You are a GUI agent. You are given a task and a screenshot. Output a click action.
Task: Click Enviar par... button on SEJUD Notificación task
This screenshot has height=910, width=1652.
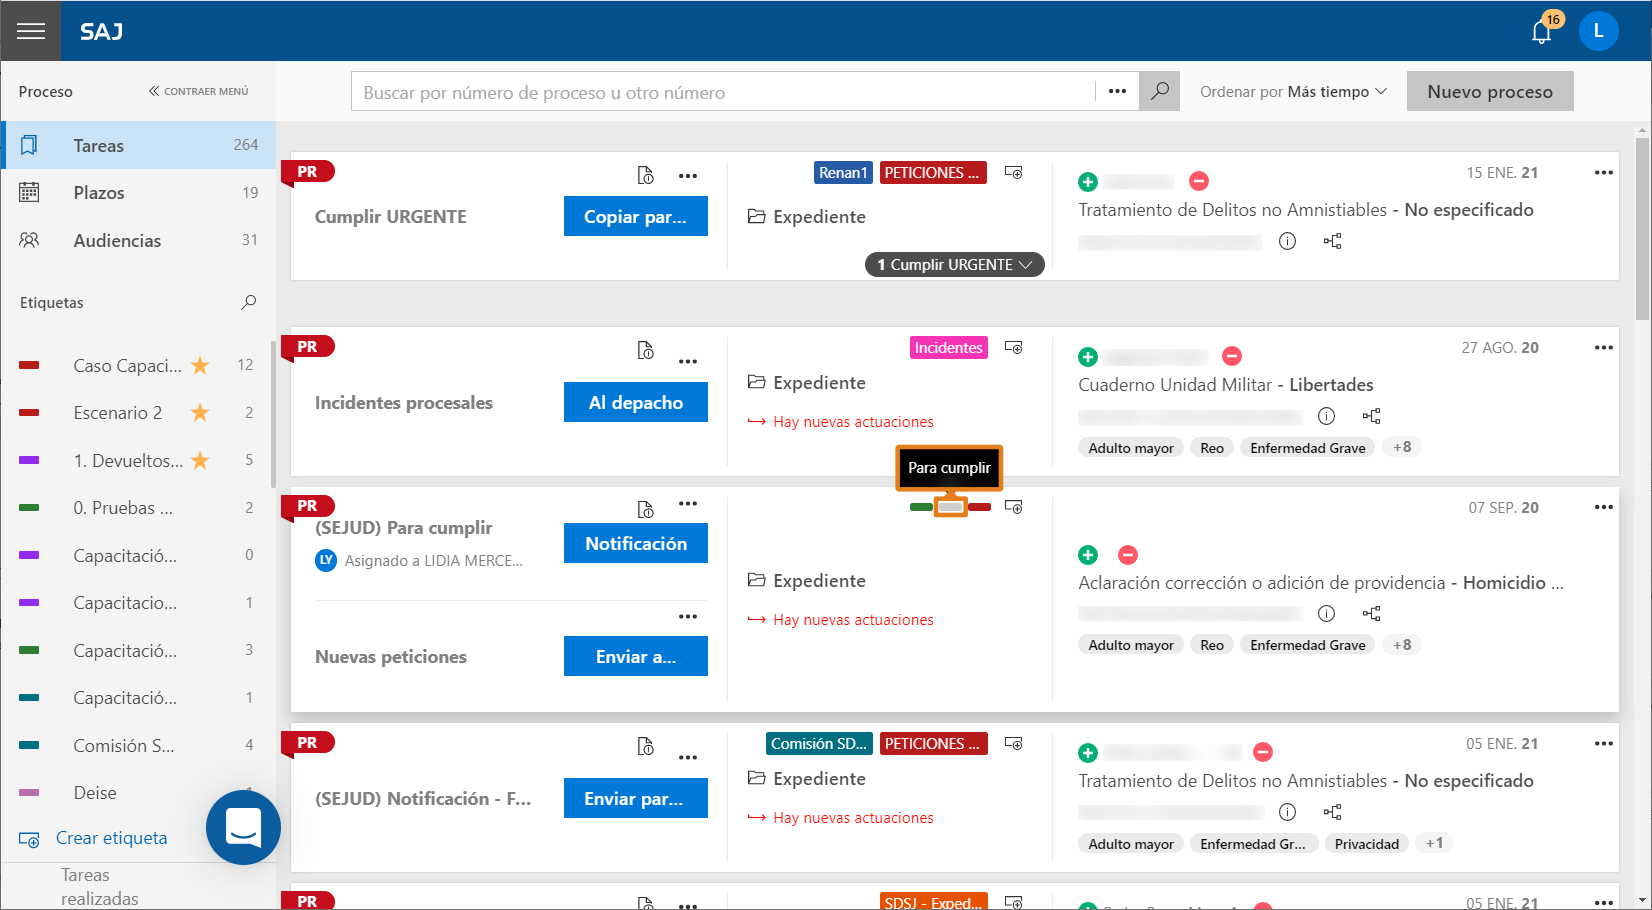point(636,798)
